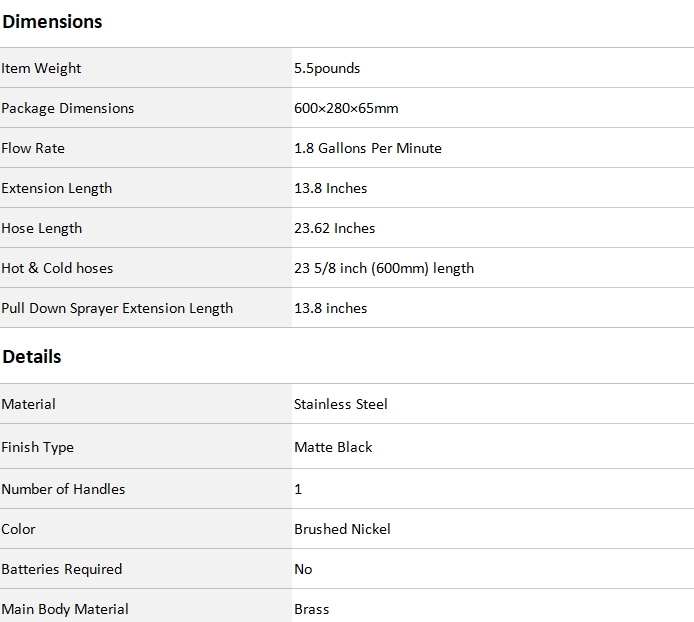Select the Package Dimensions label

68,108
